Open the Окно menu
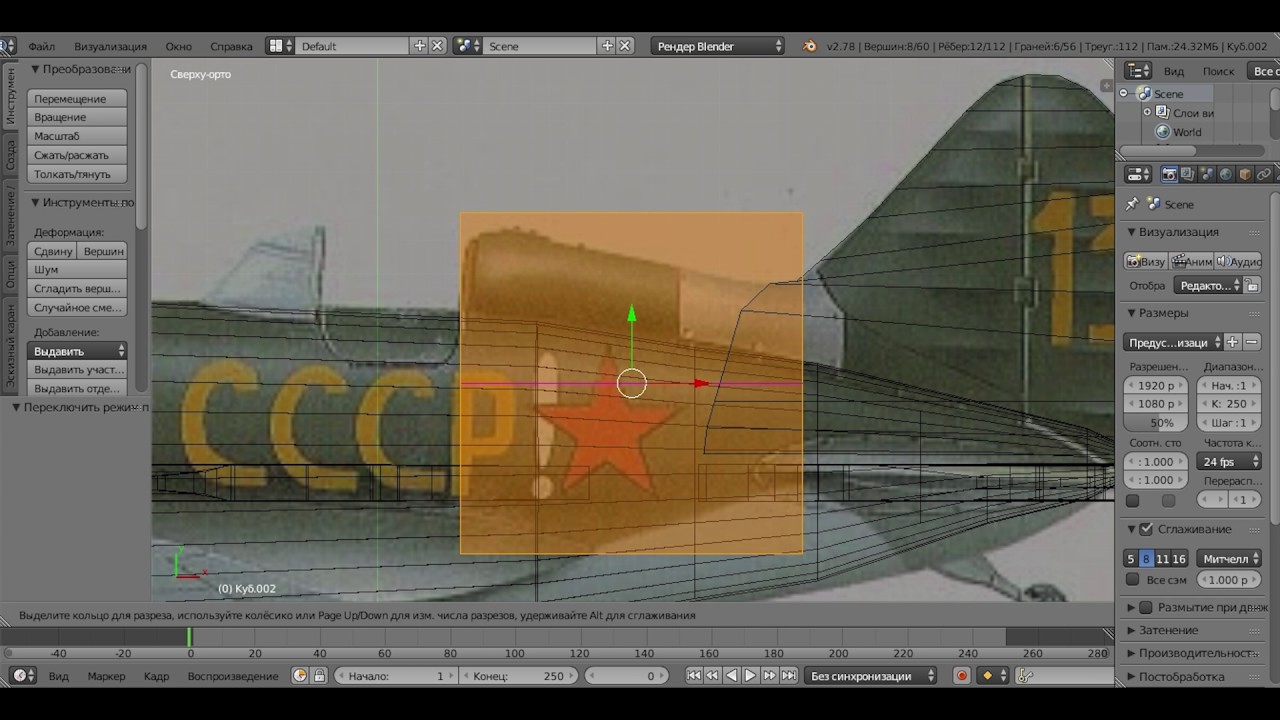 click(178, 46)
